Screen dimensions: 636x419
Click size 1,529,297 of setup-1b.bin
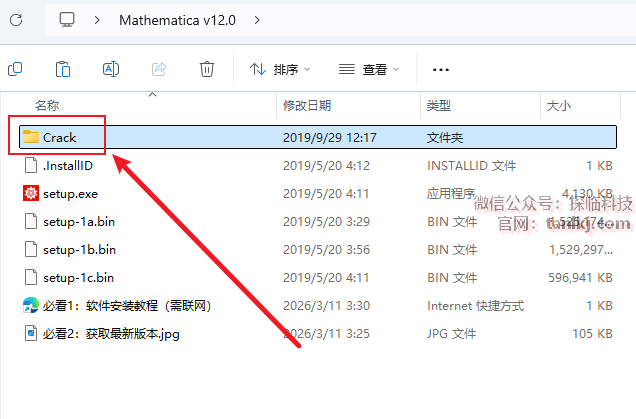[581, 249]
